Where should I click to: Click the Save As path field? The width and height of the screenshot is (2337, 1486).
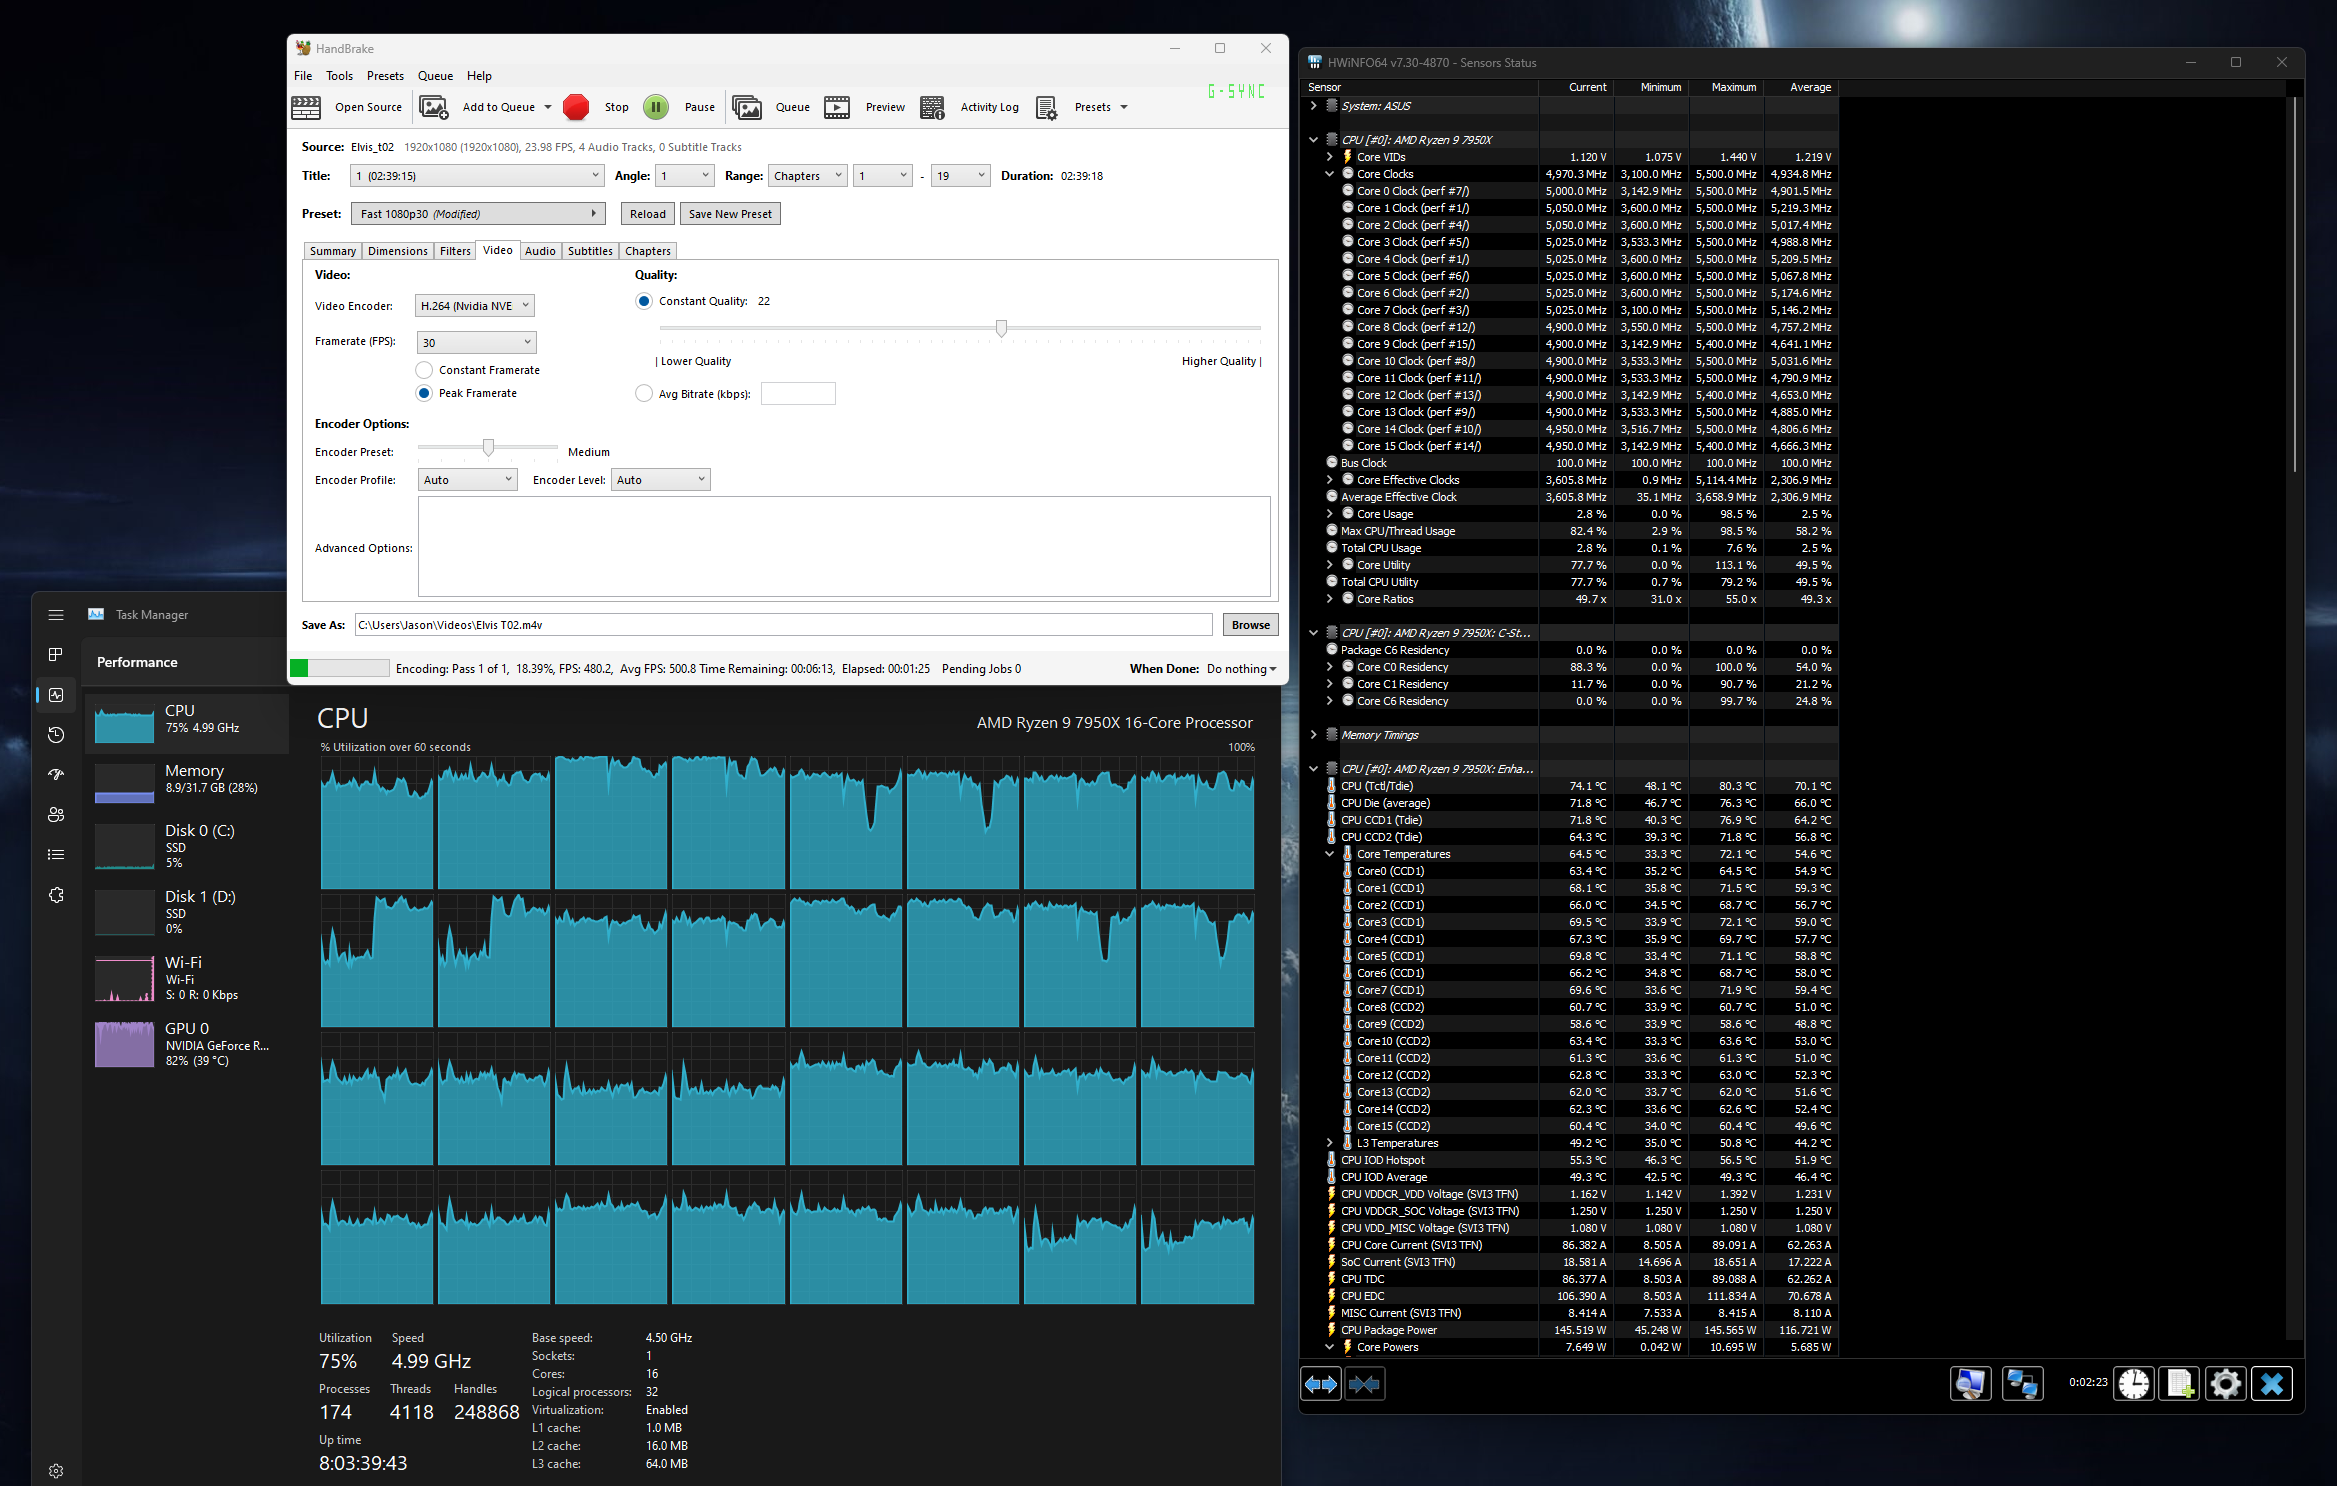(x=784, y=625)
